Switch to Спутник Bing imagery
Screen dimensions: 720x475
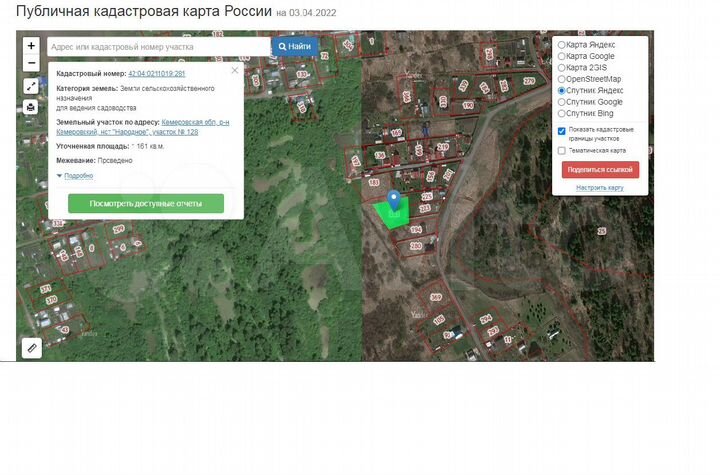tap(562, 113)
